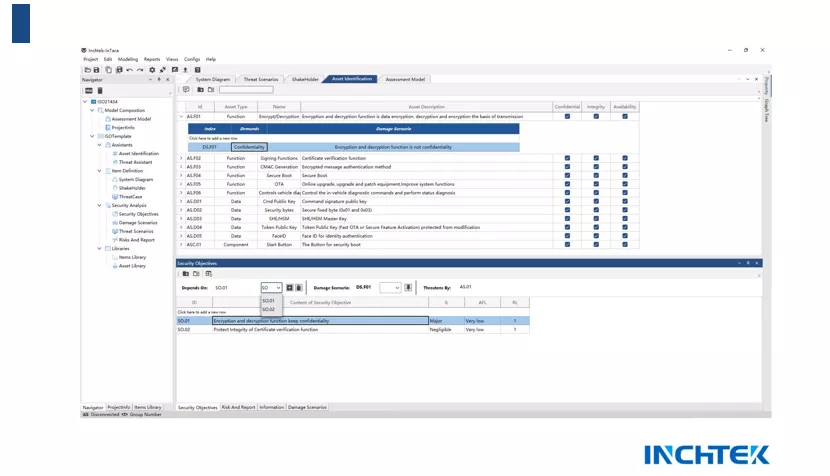Viewport: 830px width, 476px height.
Task: Click the open project folder icon
Action: 87,70
